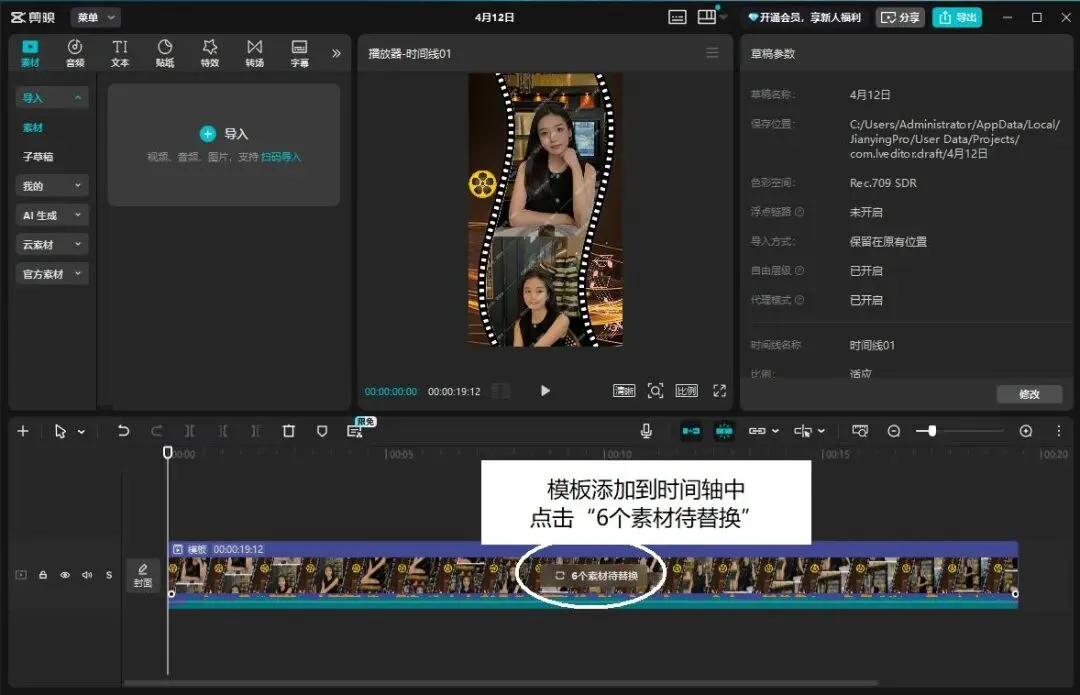Expand the AI 生成 sidebar section

coord(52,216)
